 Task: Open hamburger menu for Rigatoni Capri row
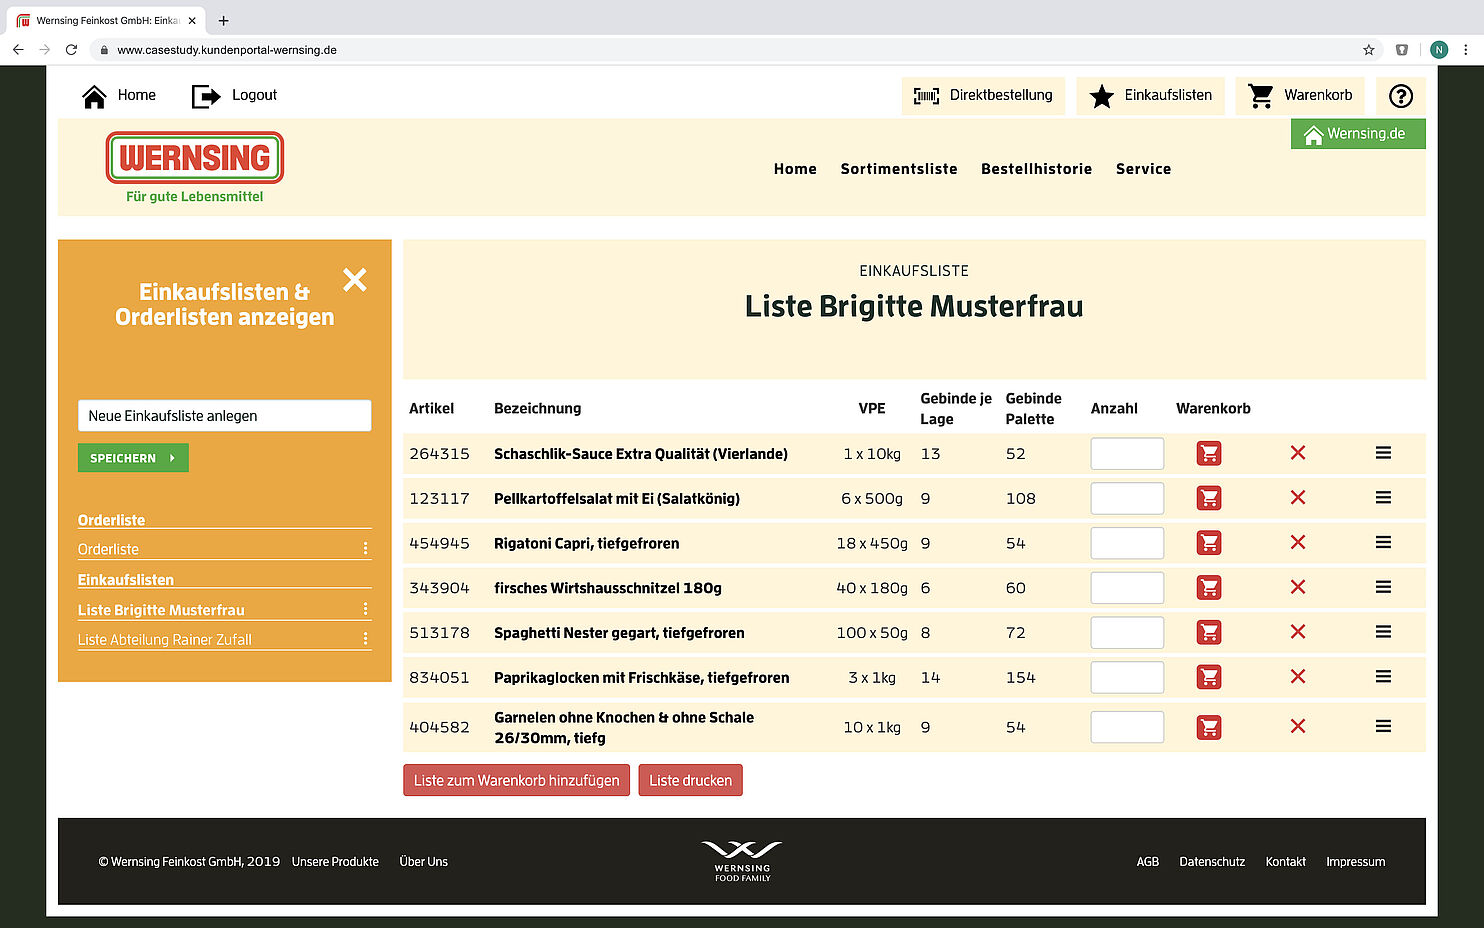[1383, 542]
